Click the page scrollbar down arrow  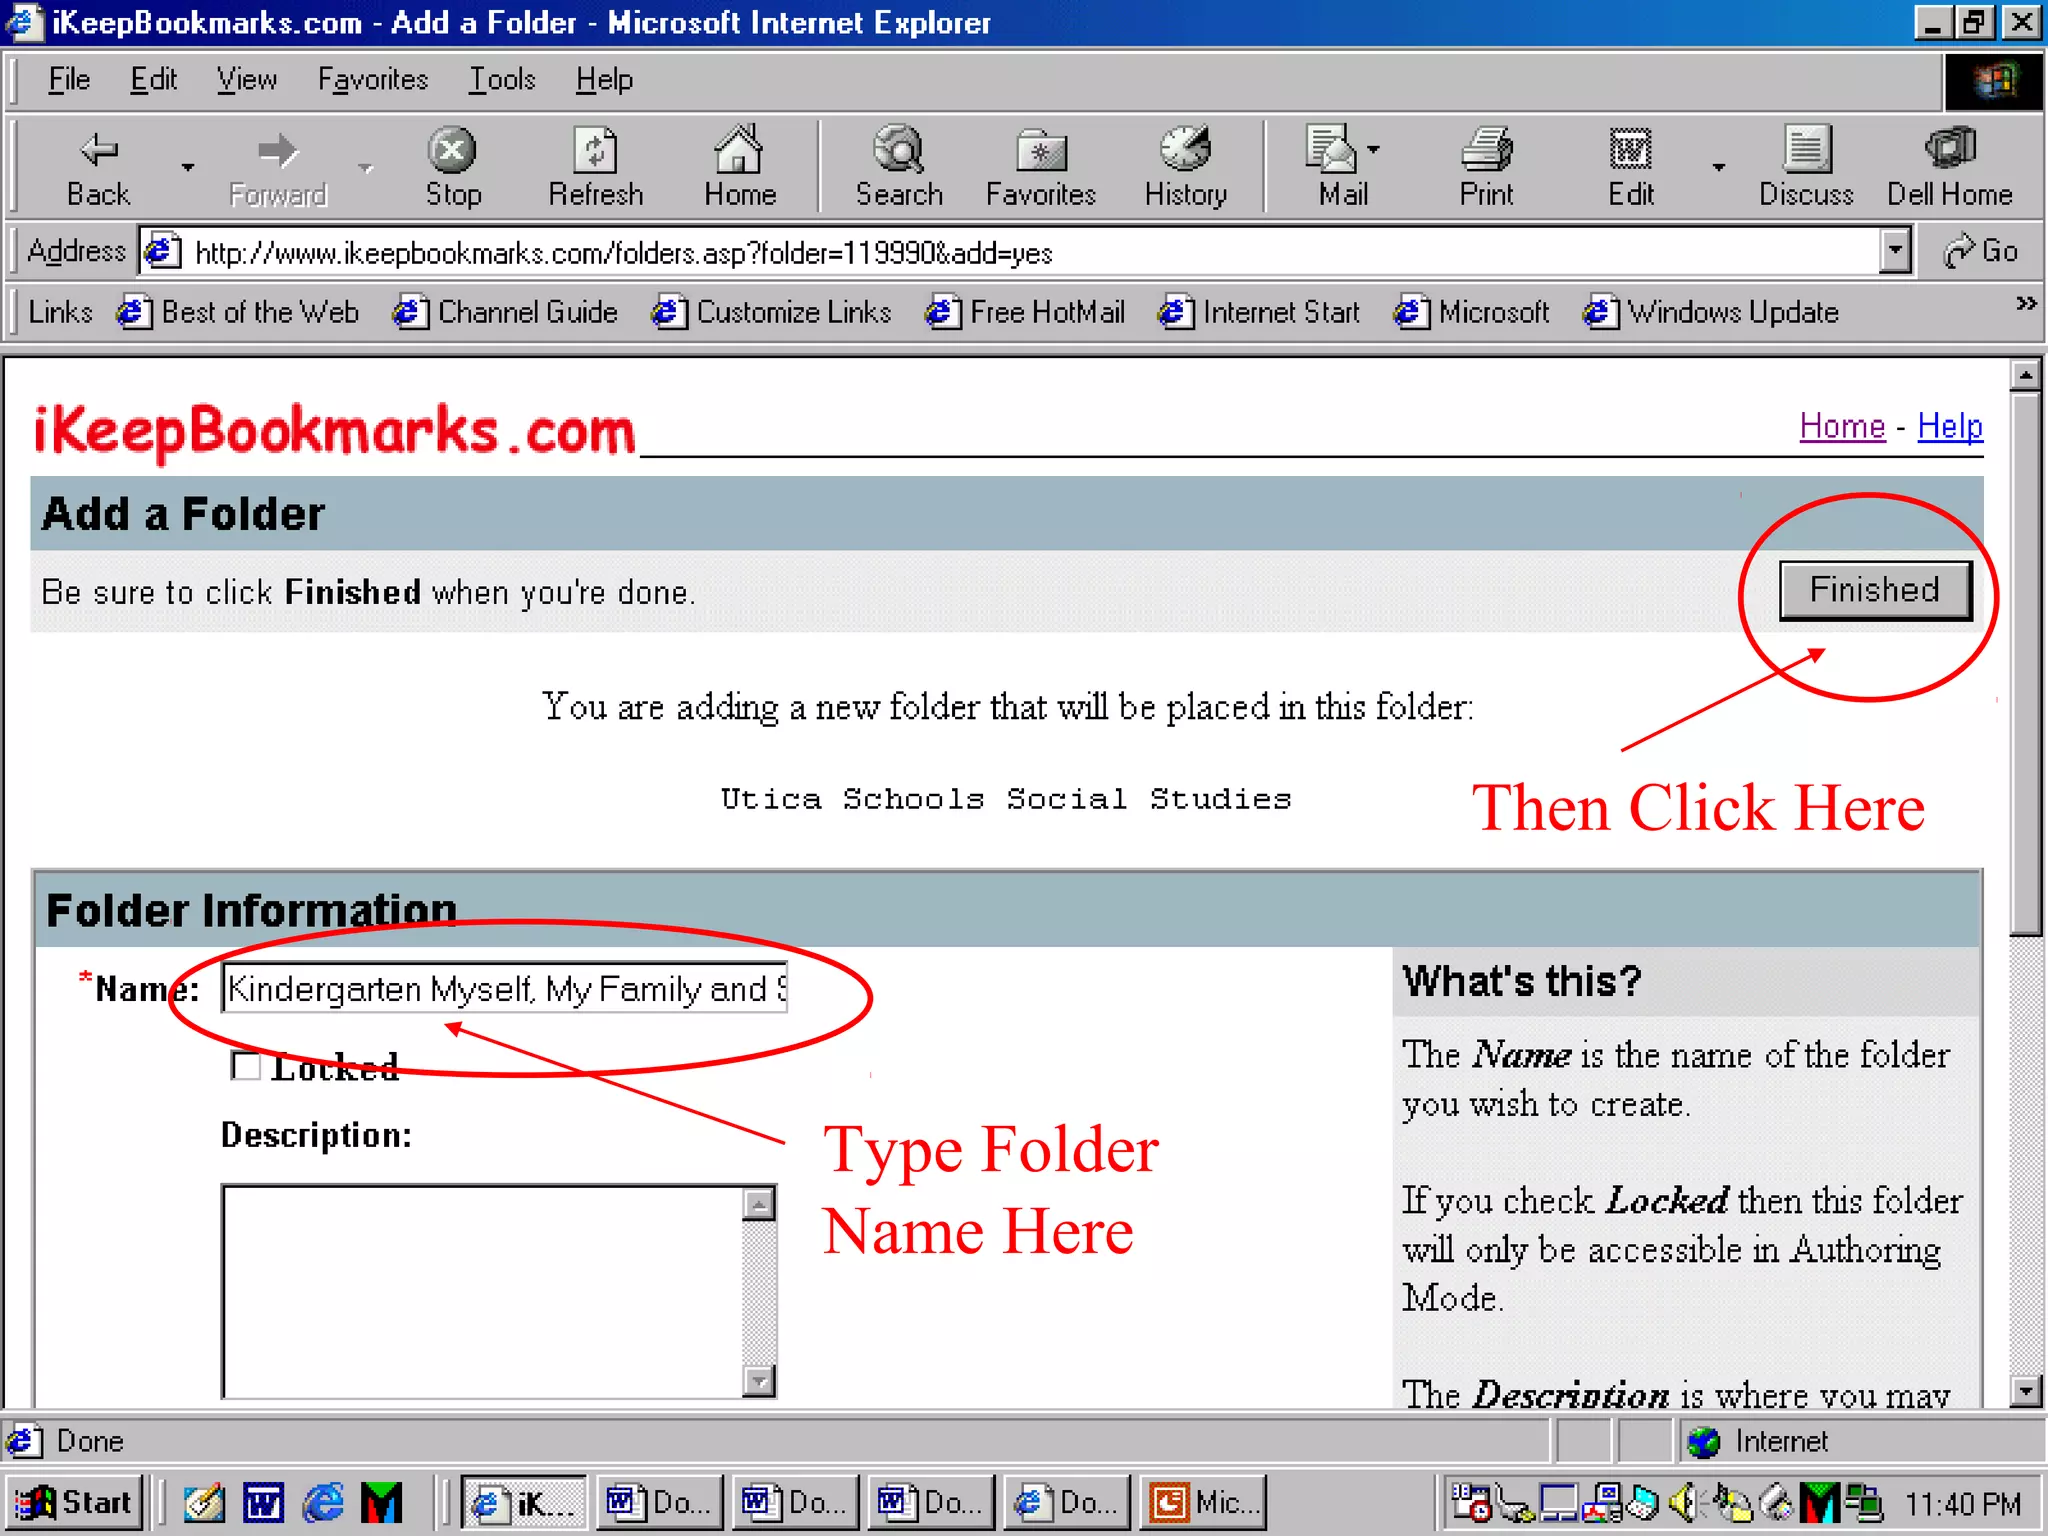[2026, 1390]
